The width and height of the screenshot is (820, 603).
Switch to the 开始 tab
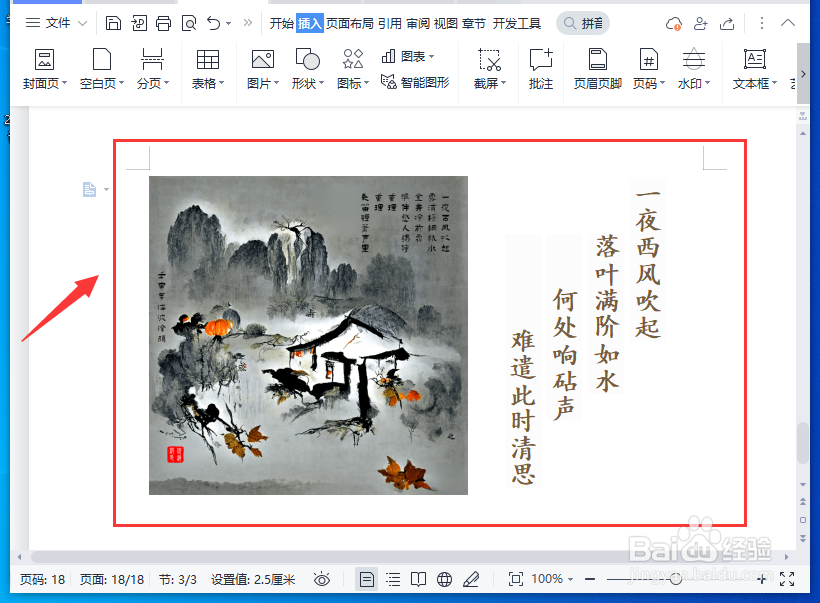point(282,24)
